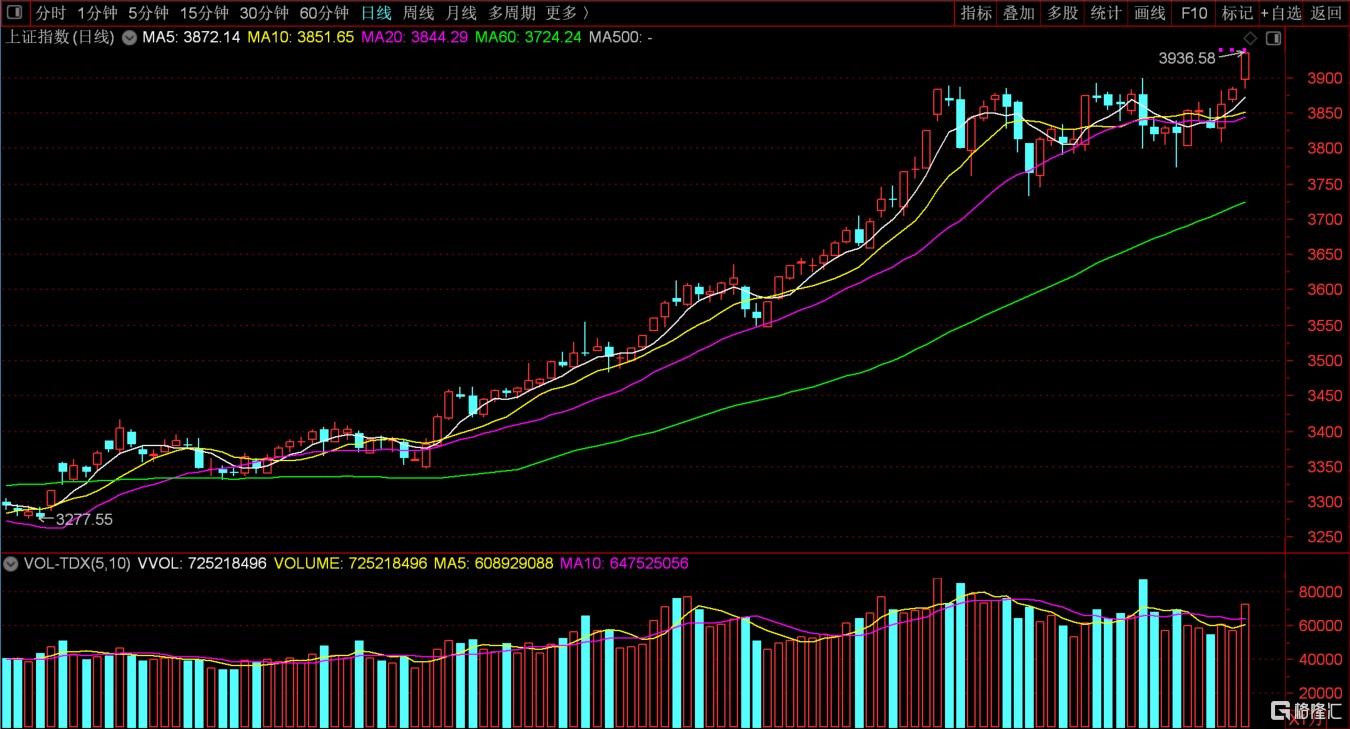1350x729 pixels.
Task: Open the 统计 statistics tool
Action: pyautogui.click(x=1105, y=13)
